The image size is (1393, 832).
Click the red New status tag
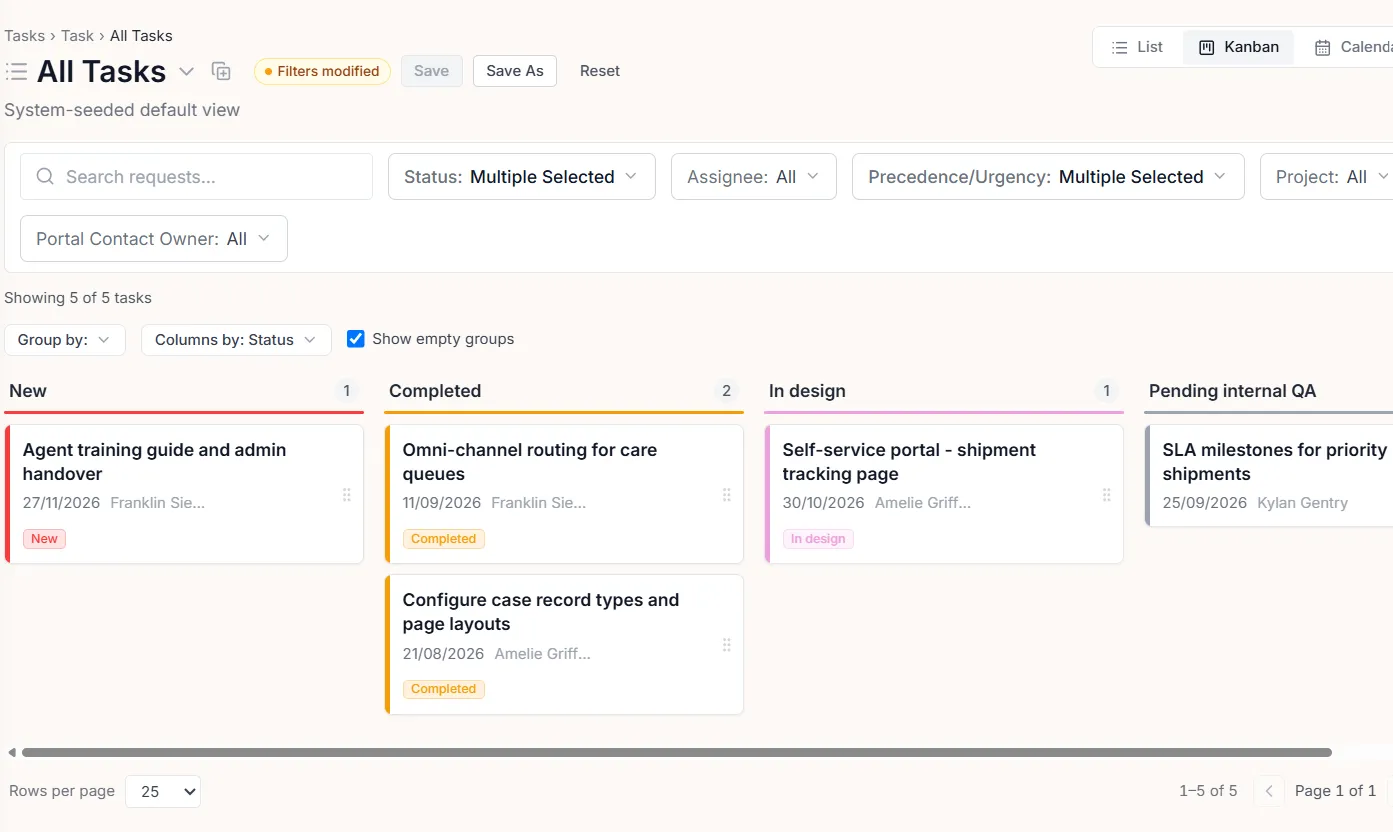tap(44, 539)
